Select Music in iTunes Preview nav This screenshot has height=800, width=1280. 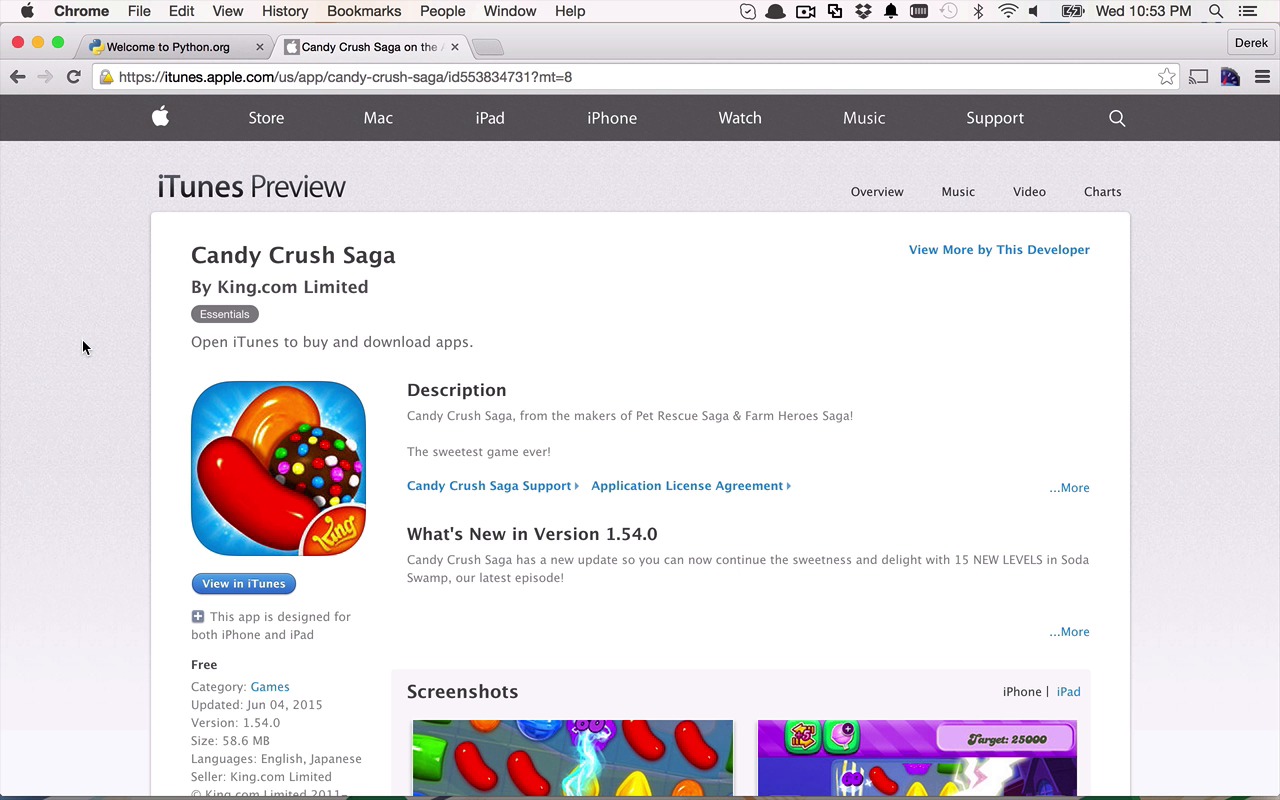(x=958, y=192)
